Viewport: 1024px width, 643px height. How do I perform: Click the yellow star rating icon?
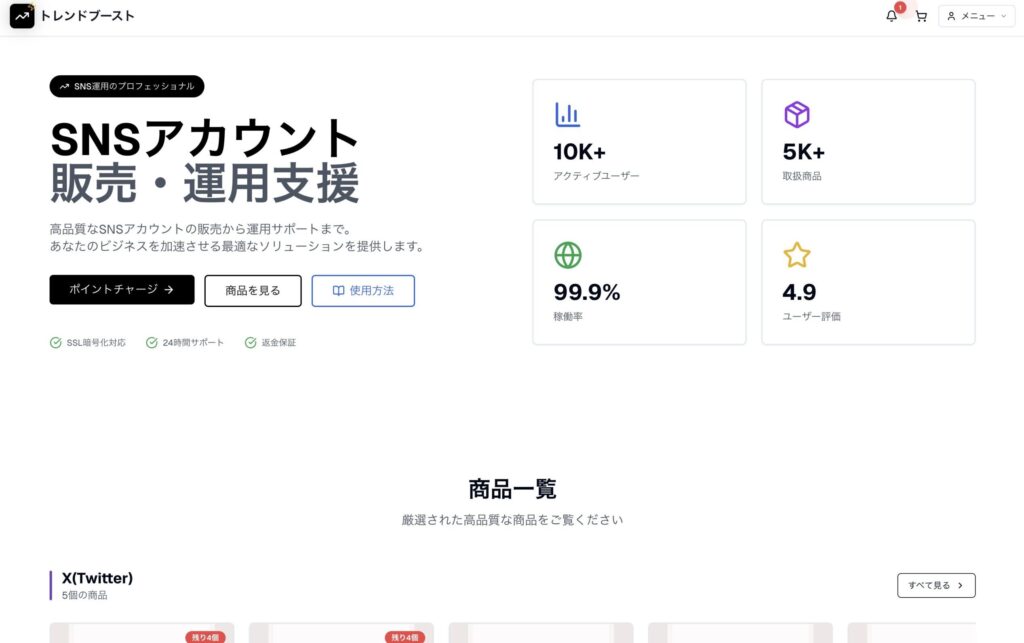click(796, 255)
